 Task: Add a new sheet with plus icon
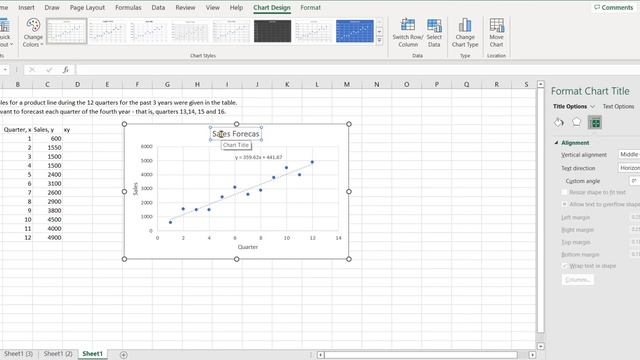(124, 355)
